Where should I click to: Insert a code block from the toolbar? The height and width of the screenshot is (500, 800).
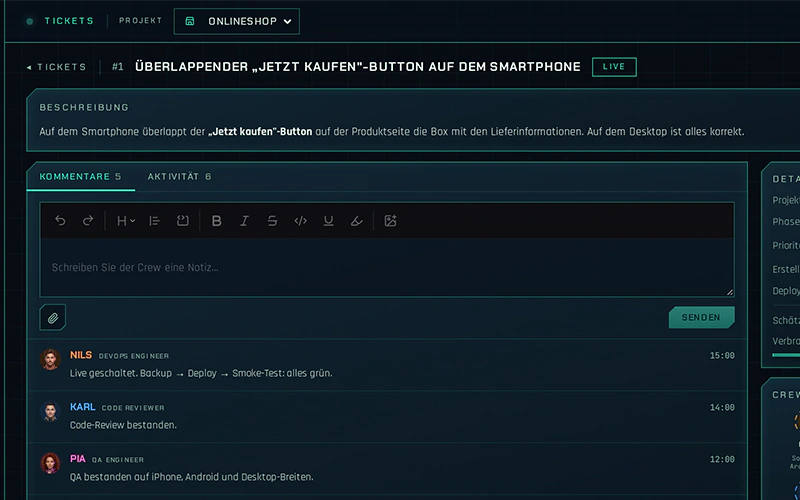(x=183, y=220)
